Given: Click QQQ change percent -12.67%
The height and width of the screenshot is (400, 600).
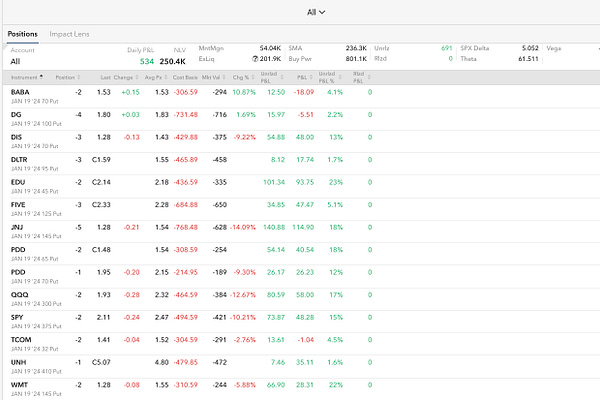Looking at the screenshot, I should click(x=243, y=295).
